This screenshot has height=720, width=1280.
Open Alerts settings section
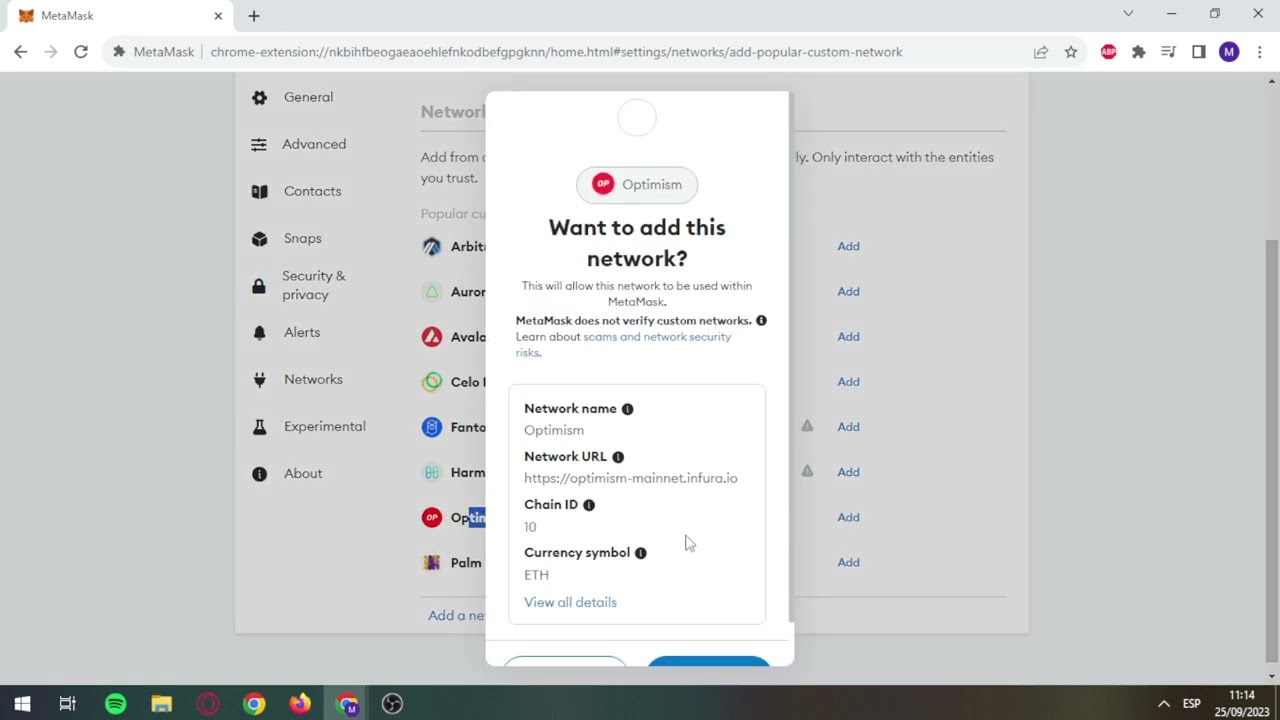(x=301, y=332)
